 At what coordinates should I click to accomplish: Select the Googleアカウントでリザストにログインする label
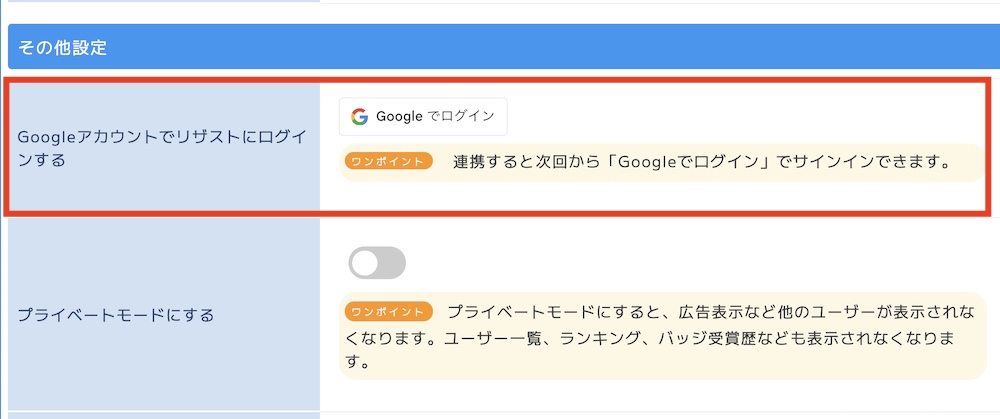coord(162,147)
